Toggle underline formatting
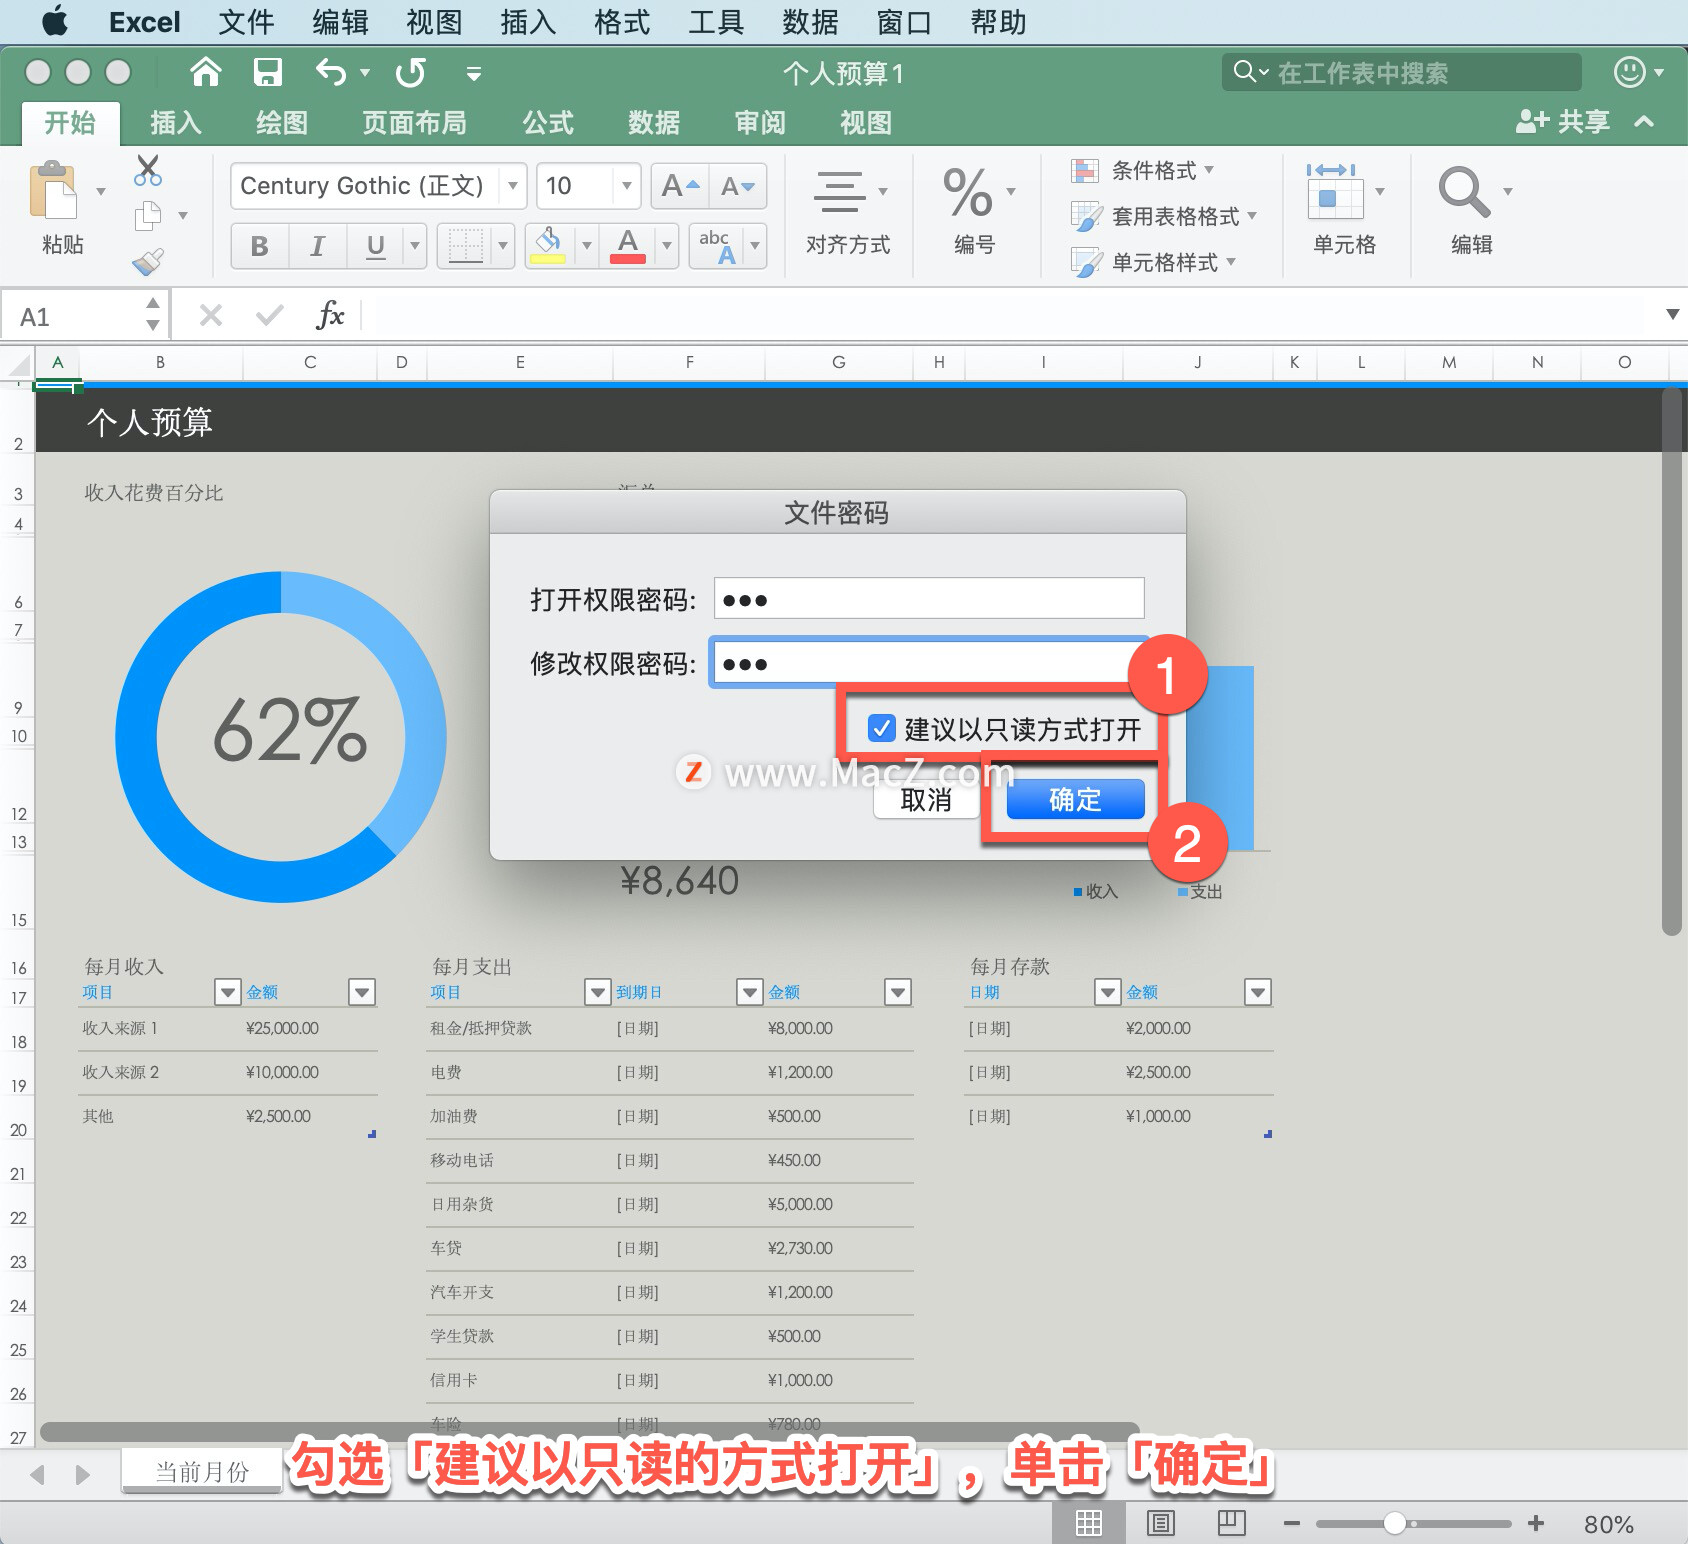The height and width of the screenshot is (1544, 1688). click(376, 246)
